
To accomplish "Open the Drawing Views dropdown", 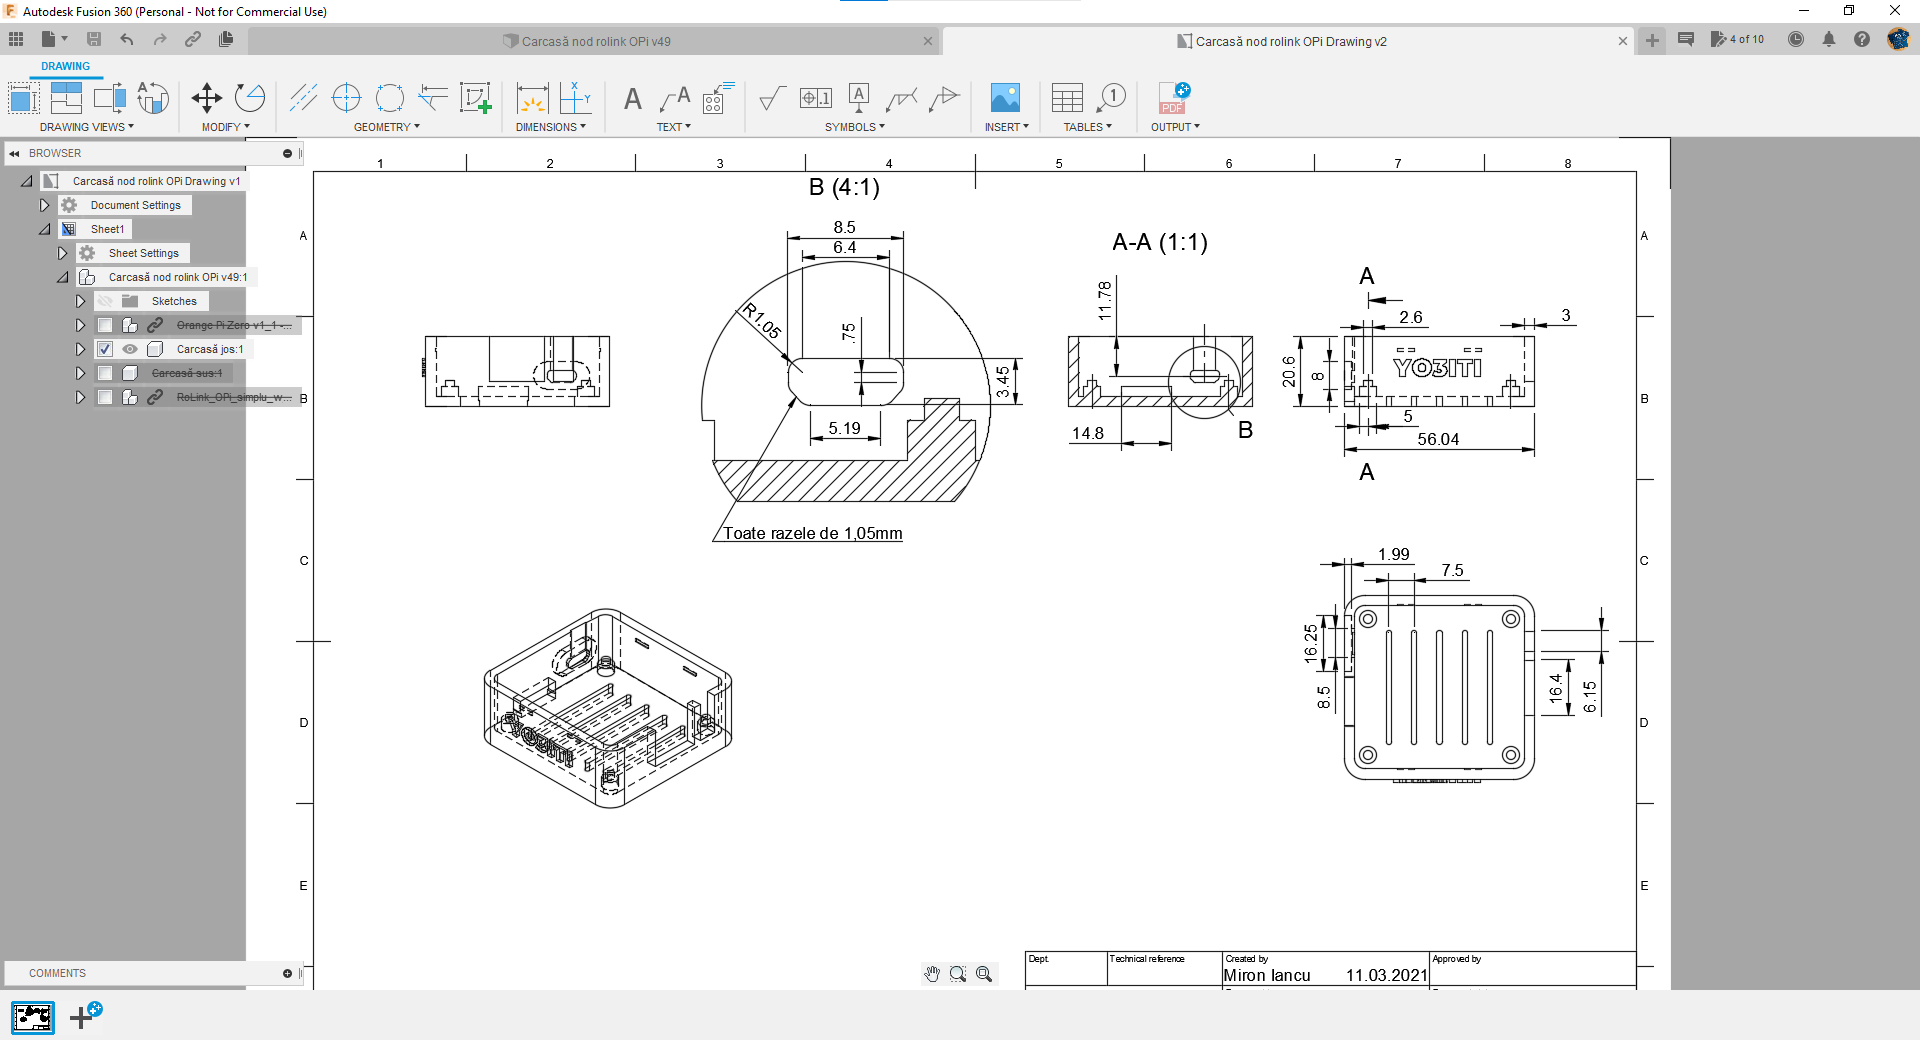I will coord(87,127).
